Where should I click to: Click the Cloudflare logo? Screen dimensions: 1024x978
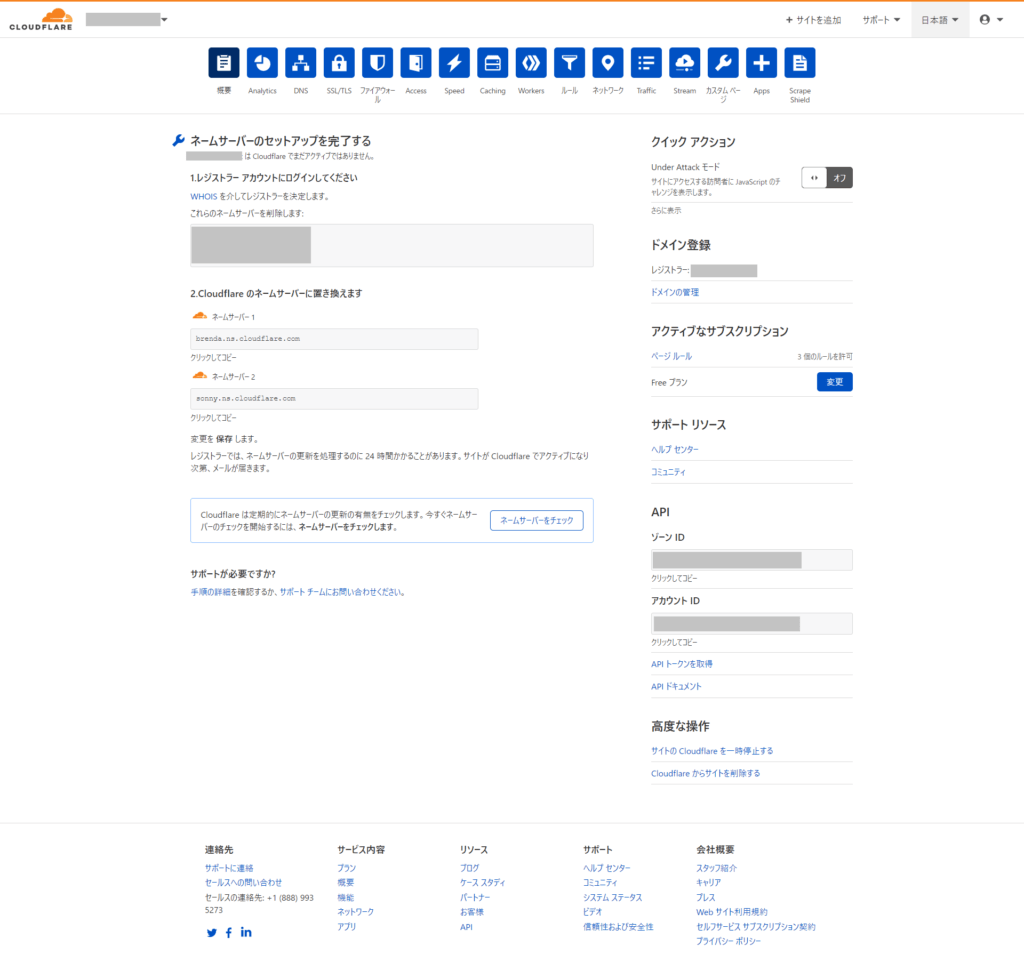[41, 20]
